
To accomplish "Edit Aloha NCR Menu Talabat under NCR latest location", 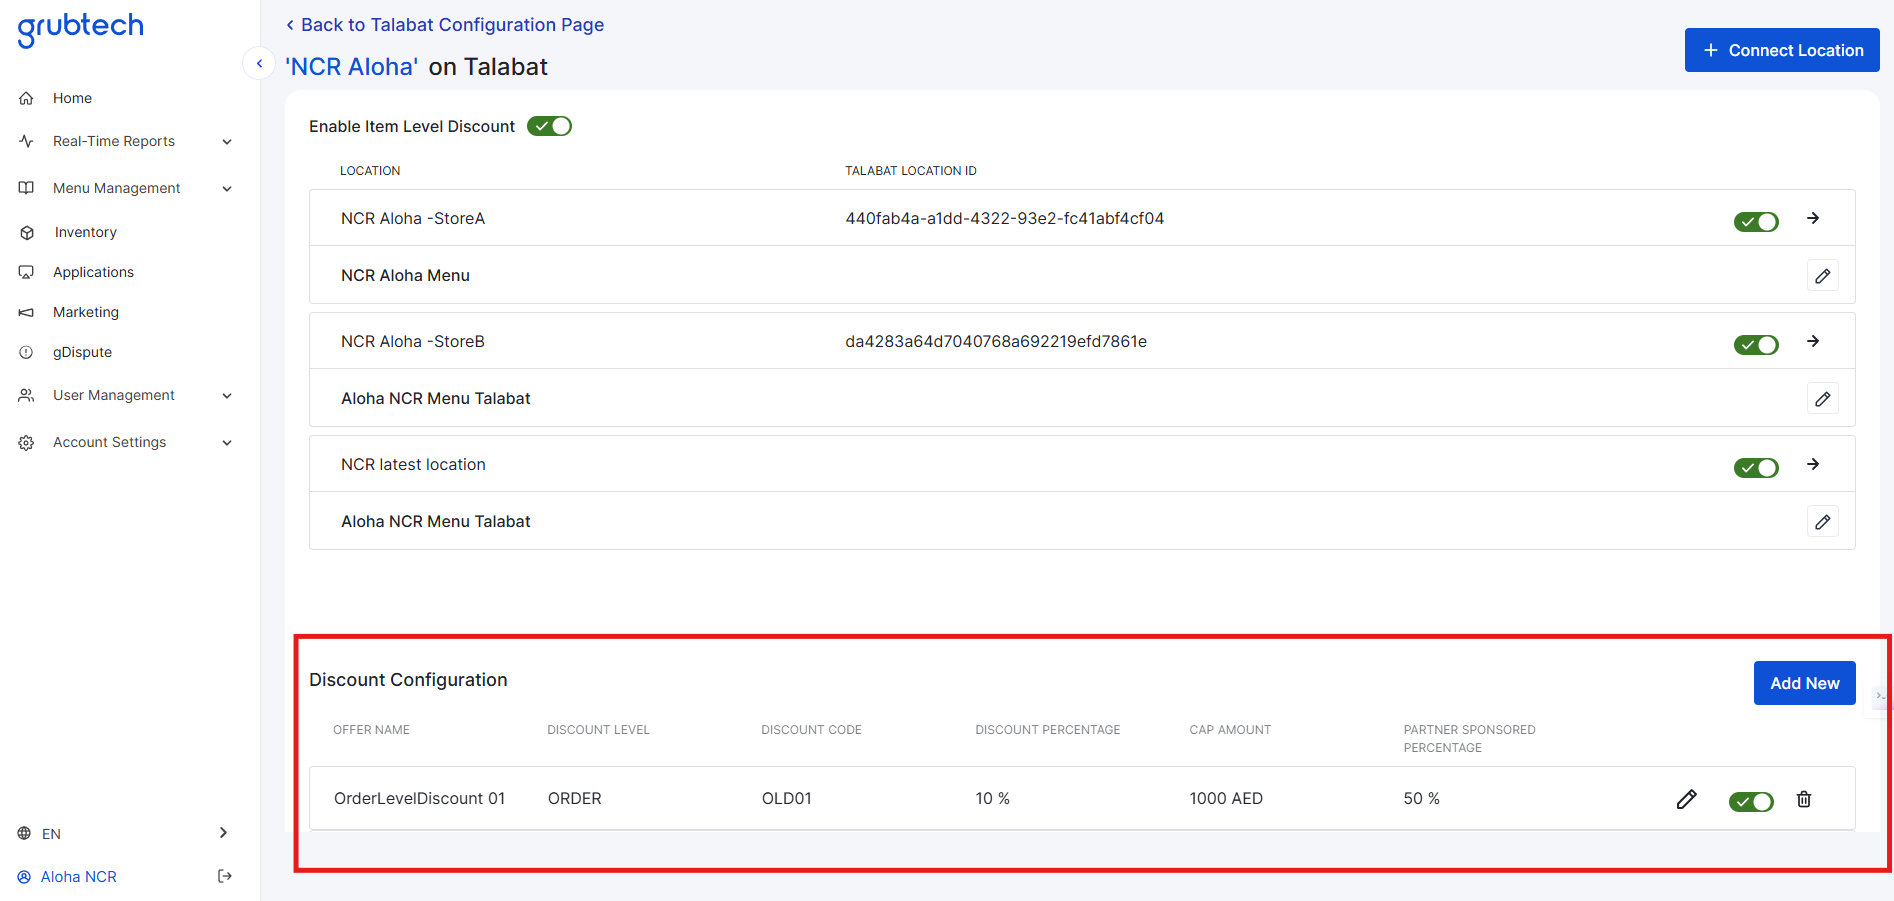I will (x=1823, y=521).
